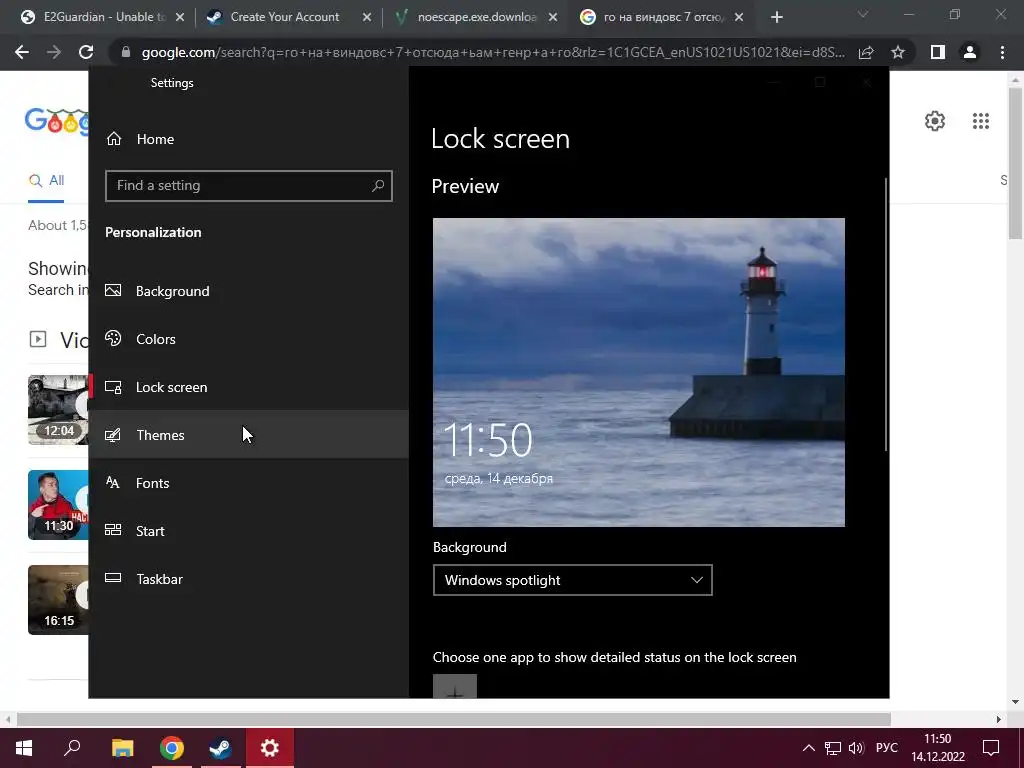Viewport: 1024px width, 768px height.
Task: Click the Settings window vertical scrollbar
Action: [x=886, y=313]
